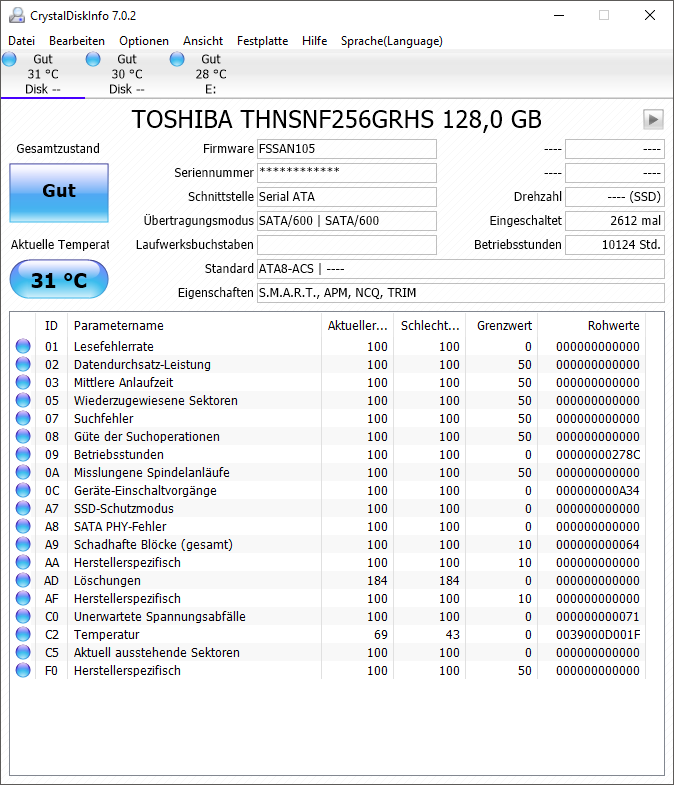Screen dimensions: 674x785
Task: Open the Optionen menu
Action: [x=144, y=41]
